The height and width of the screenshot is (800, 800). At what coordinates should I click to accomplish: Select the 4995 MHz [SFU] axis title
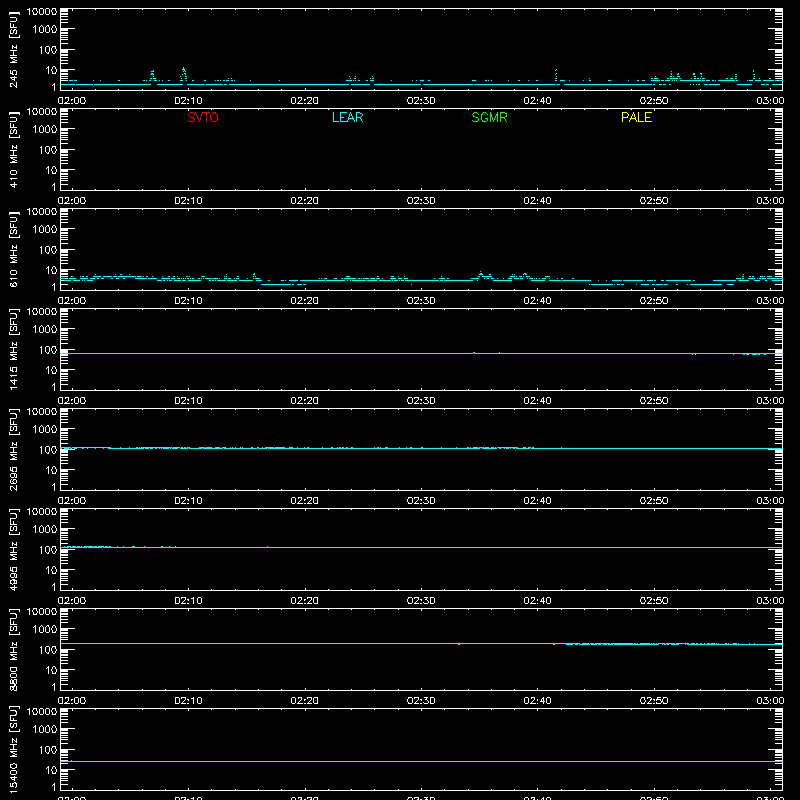click(13, 549)
